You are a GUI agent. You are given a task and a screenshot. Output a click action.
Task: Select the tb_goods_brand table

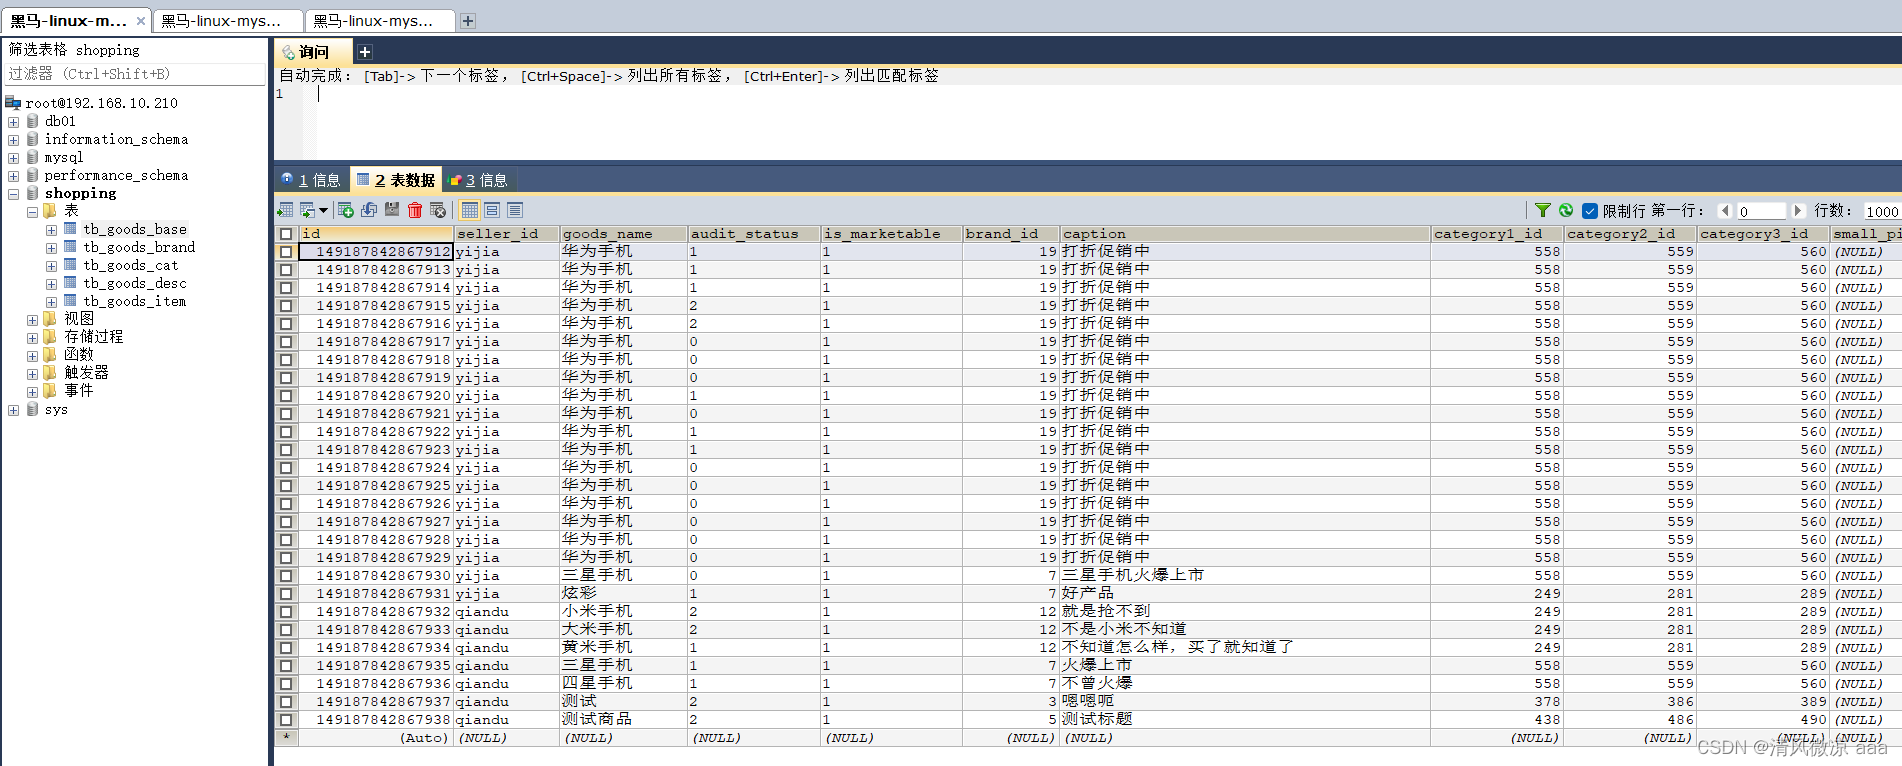point(139,247)
